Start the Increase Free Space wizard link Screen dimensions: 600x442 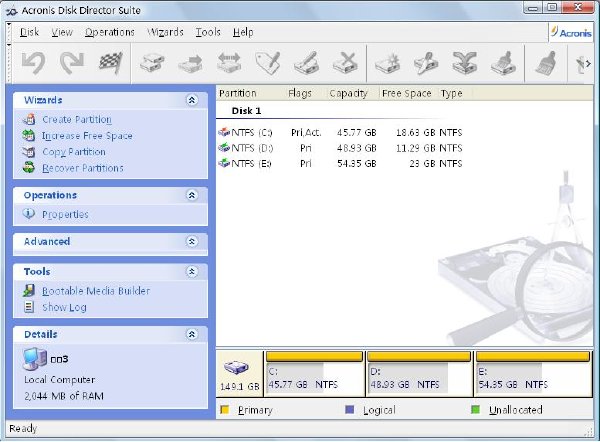tap(87, 136)
